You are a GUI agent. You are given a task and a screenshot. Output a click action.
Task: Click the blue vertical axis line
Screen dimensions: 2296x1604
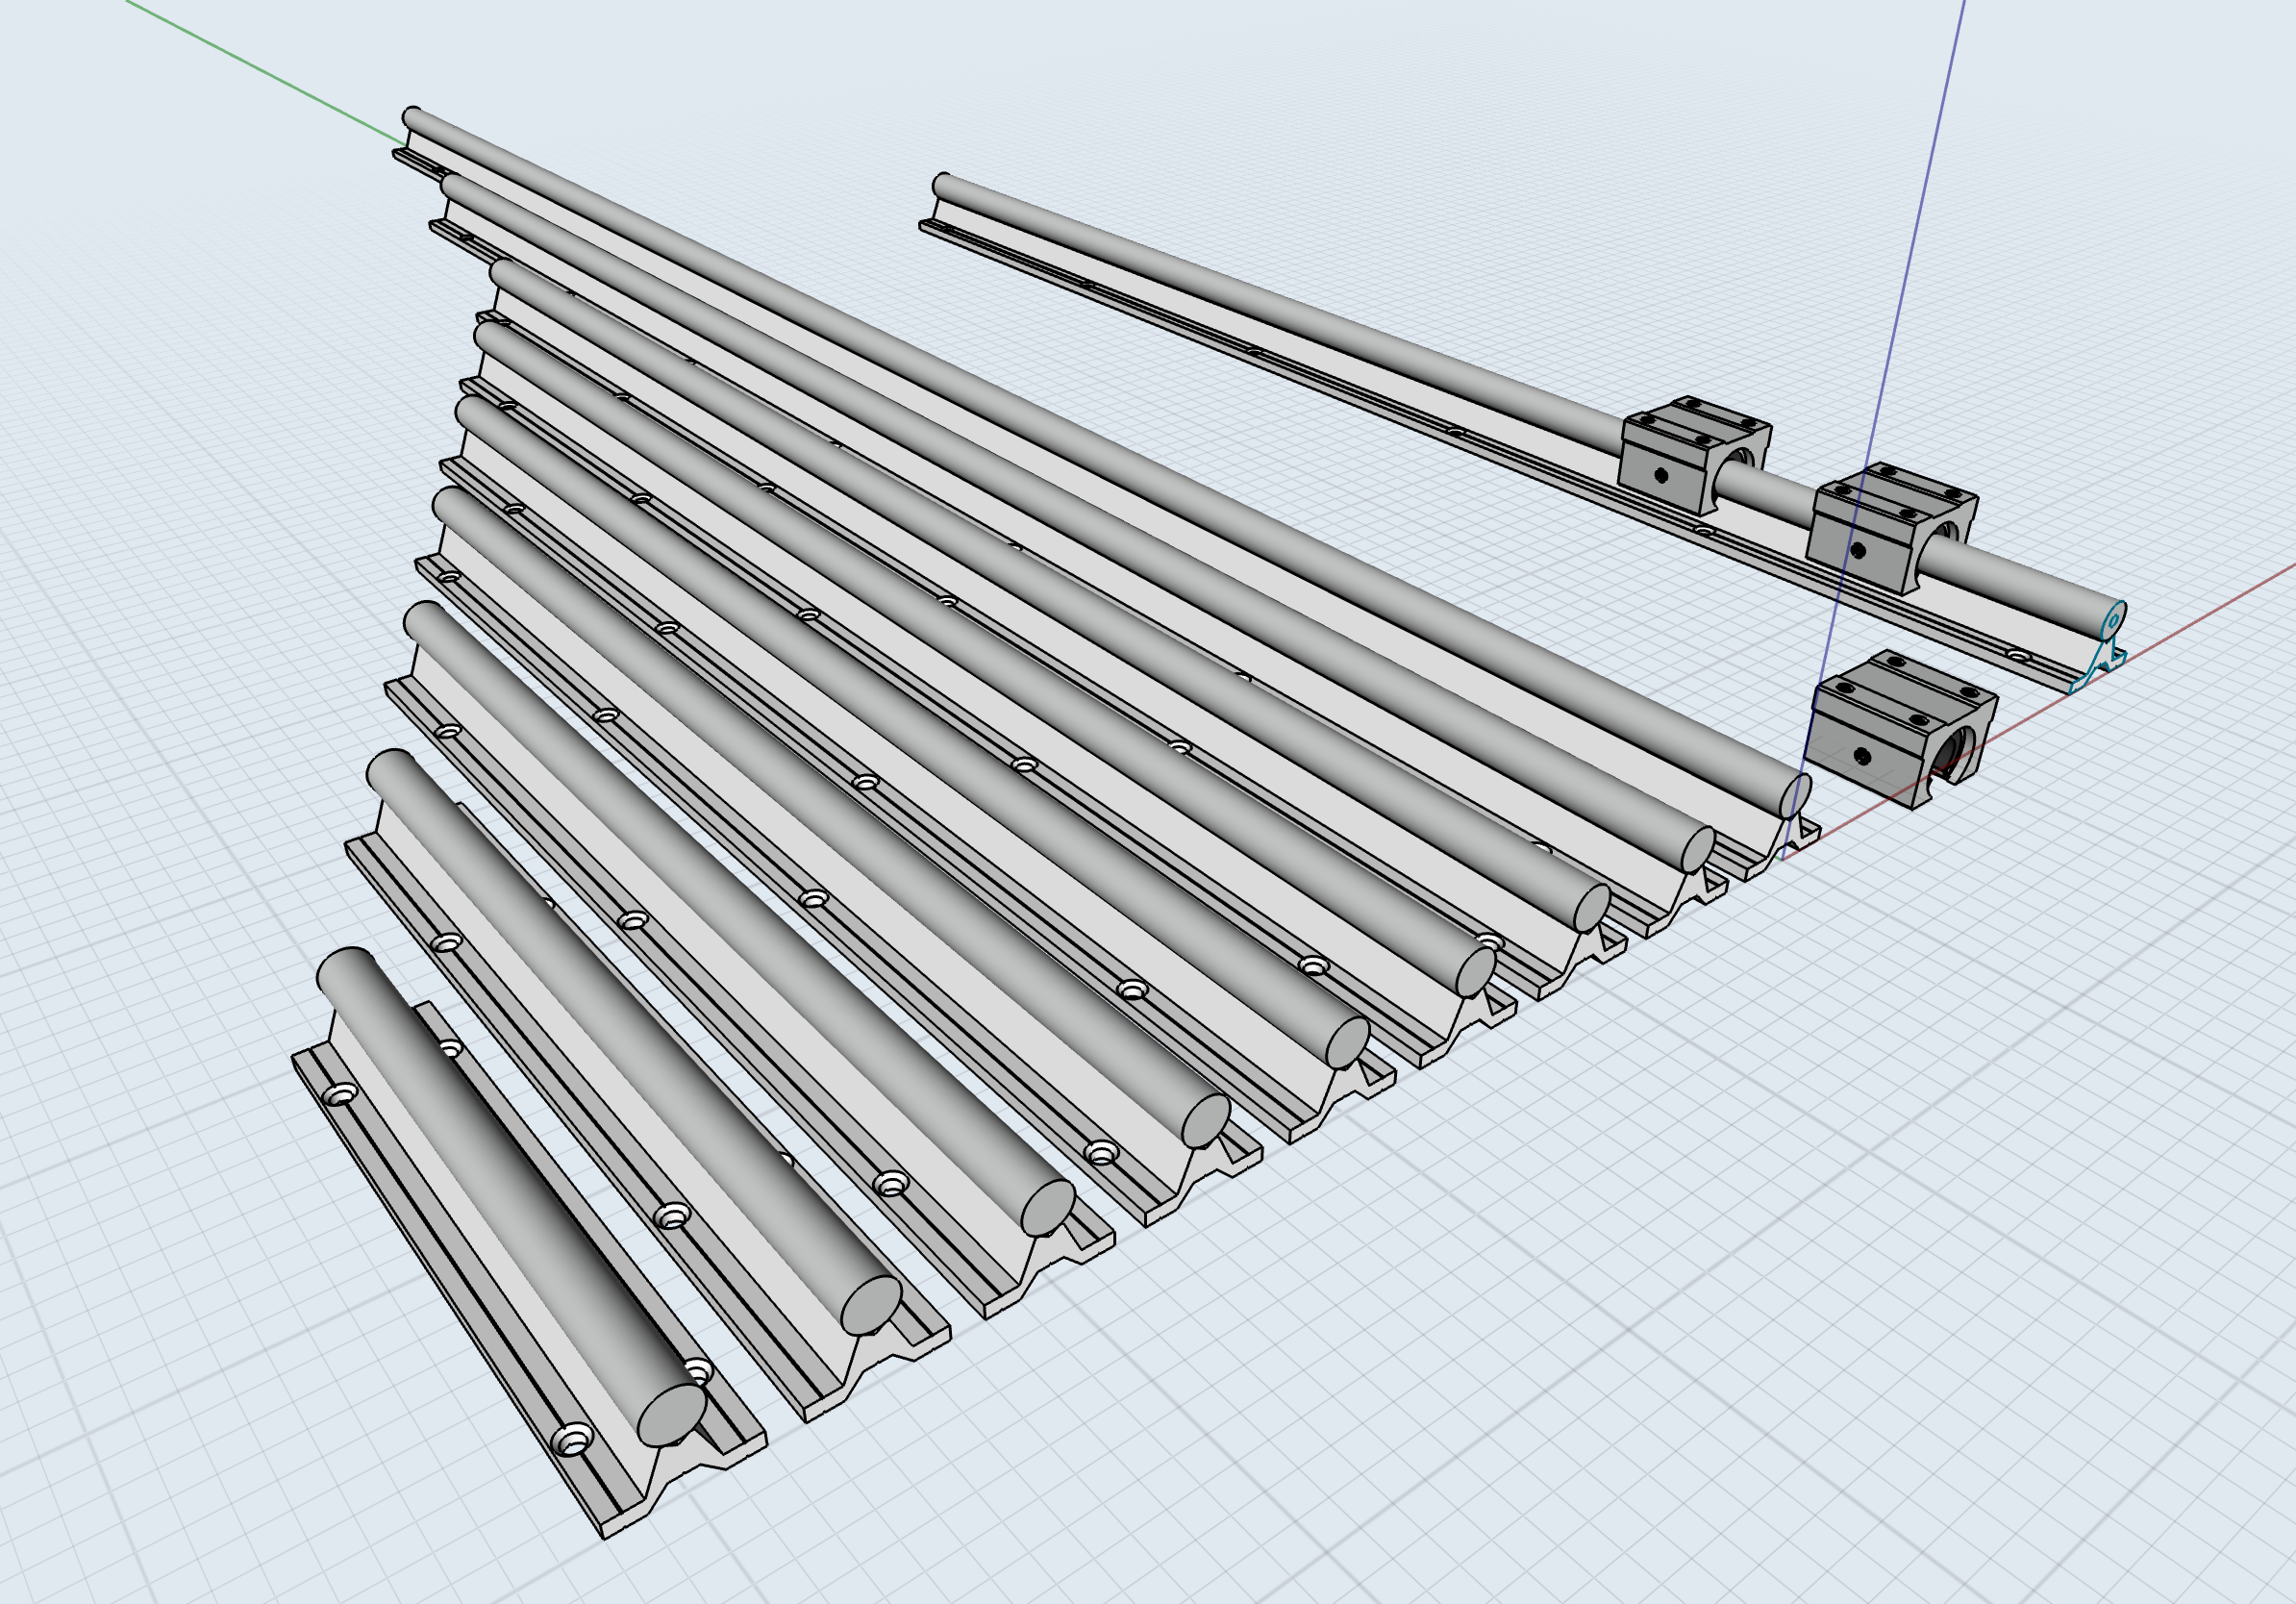coord(1915,240)
